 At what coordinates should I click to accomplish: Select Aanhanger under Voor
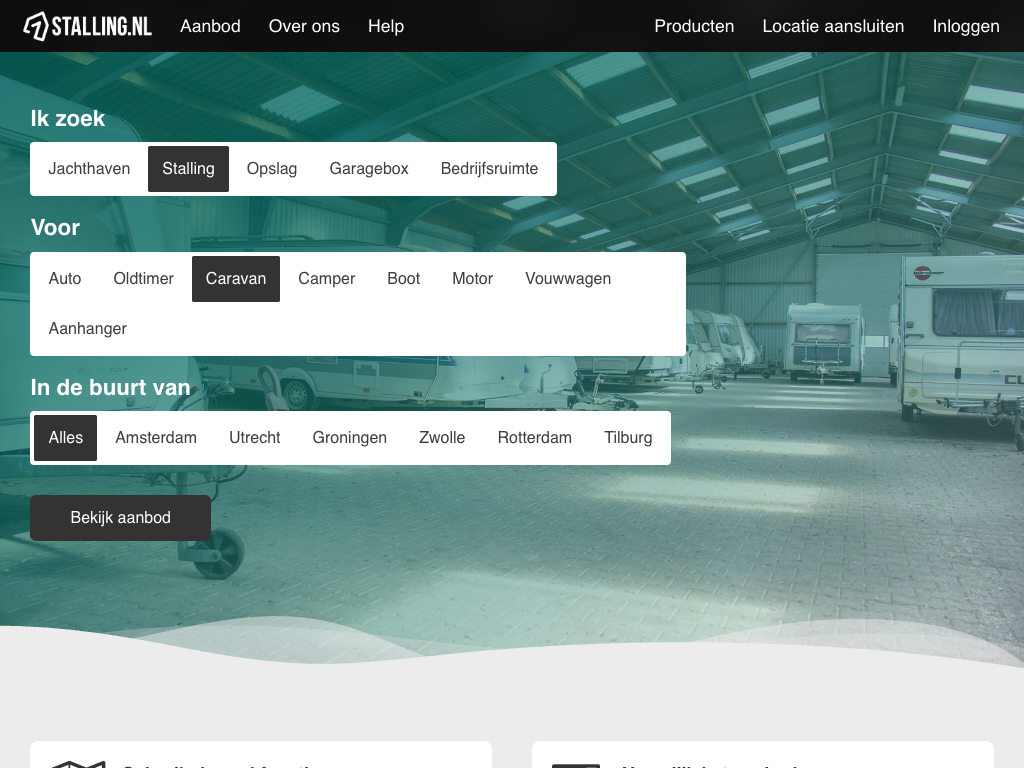point(88,329)
